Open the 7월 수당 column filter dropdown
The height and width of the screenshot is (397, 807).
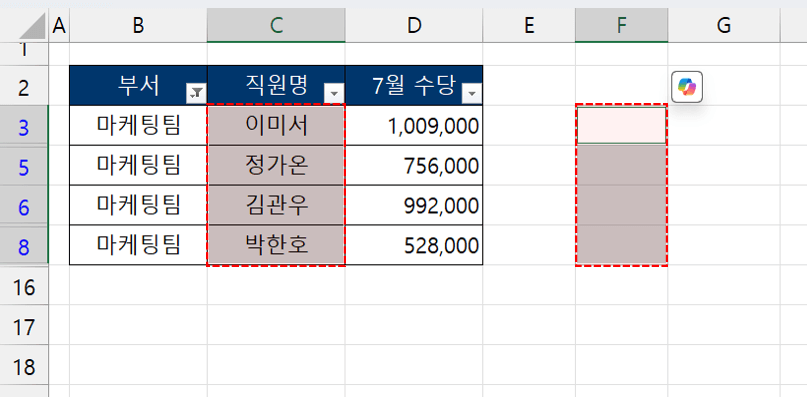(x=472, y=93)
